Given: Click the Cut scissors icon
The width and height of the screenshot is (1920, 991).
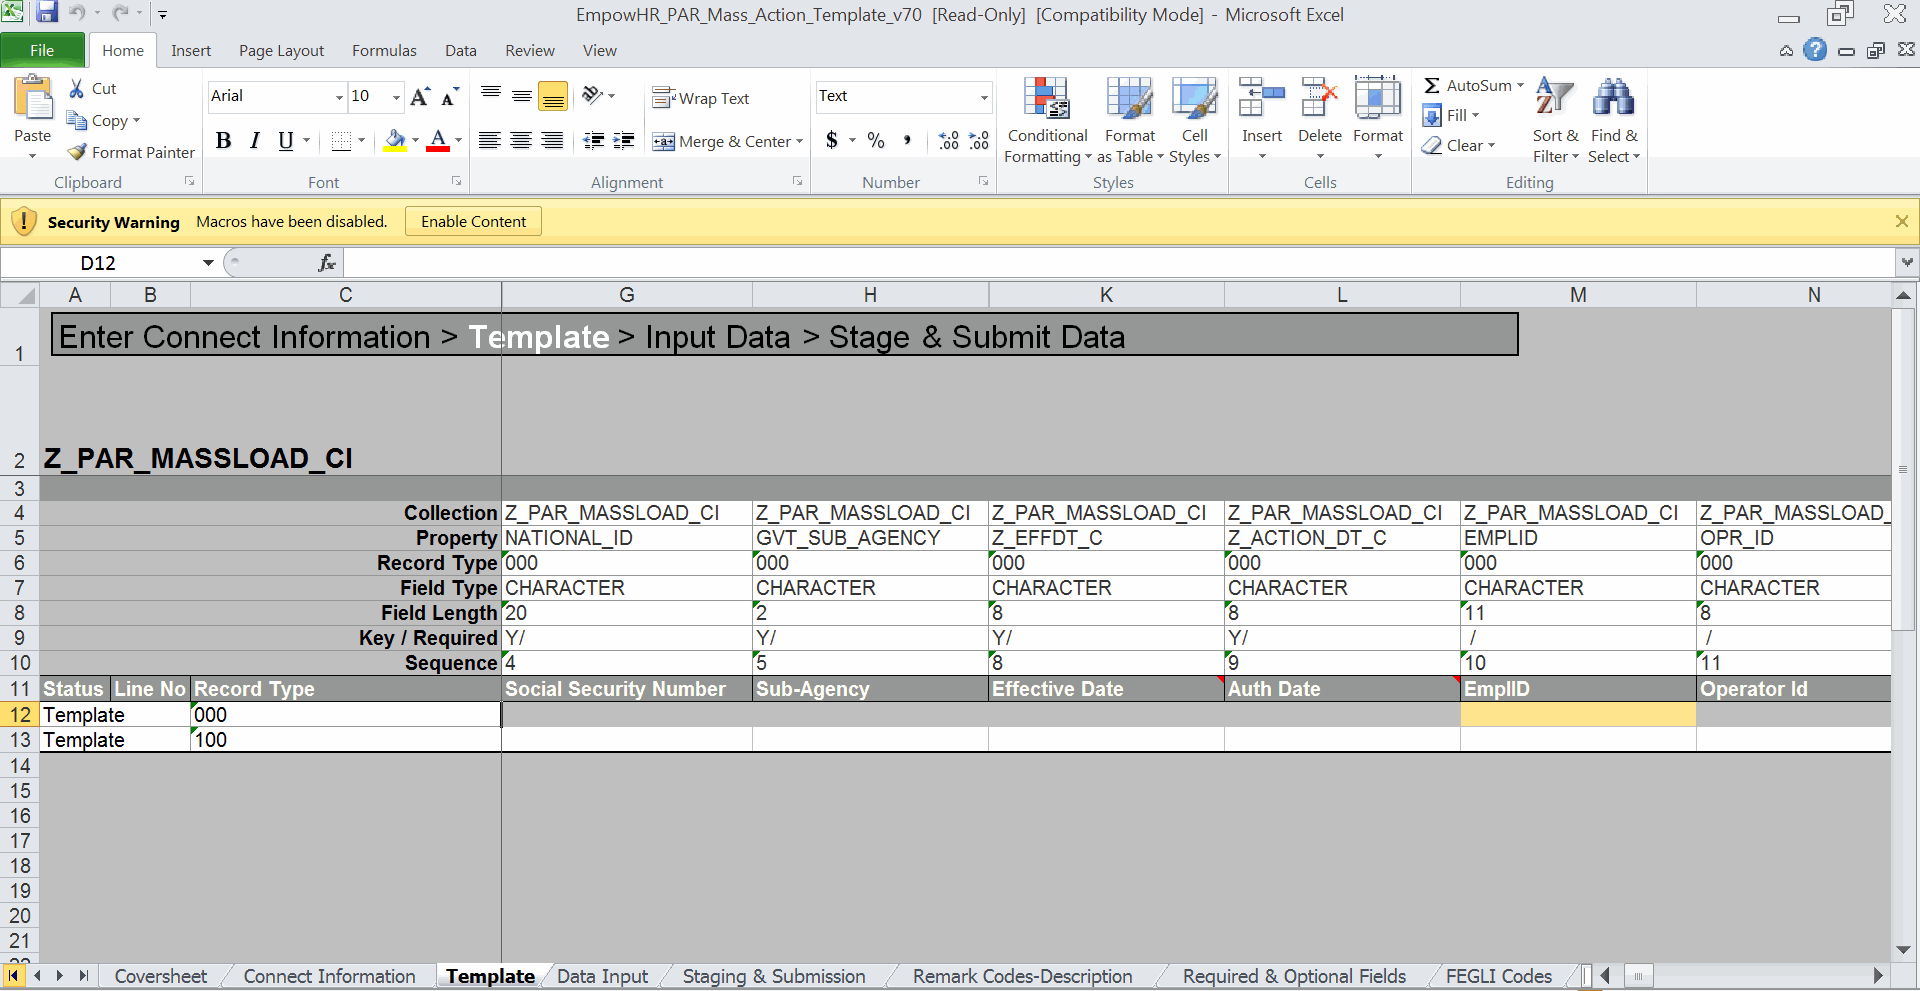Looking at the screenshot, I should click(77, 89).
